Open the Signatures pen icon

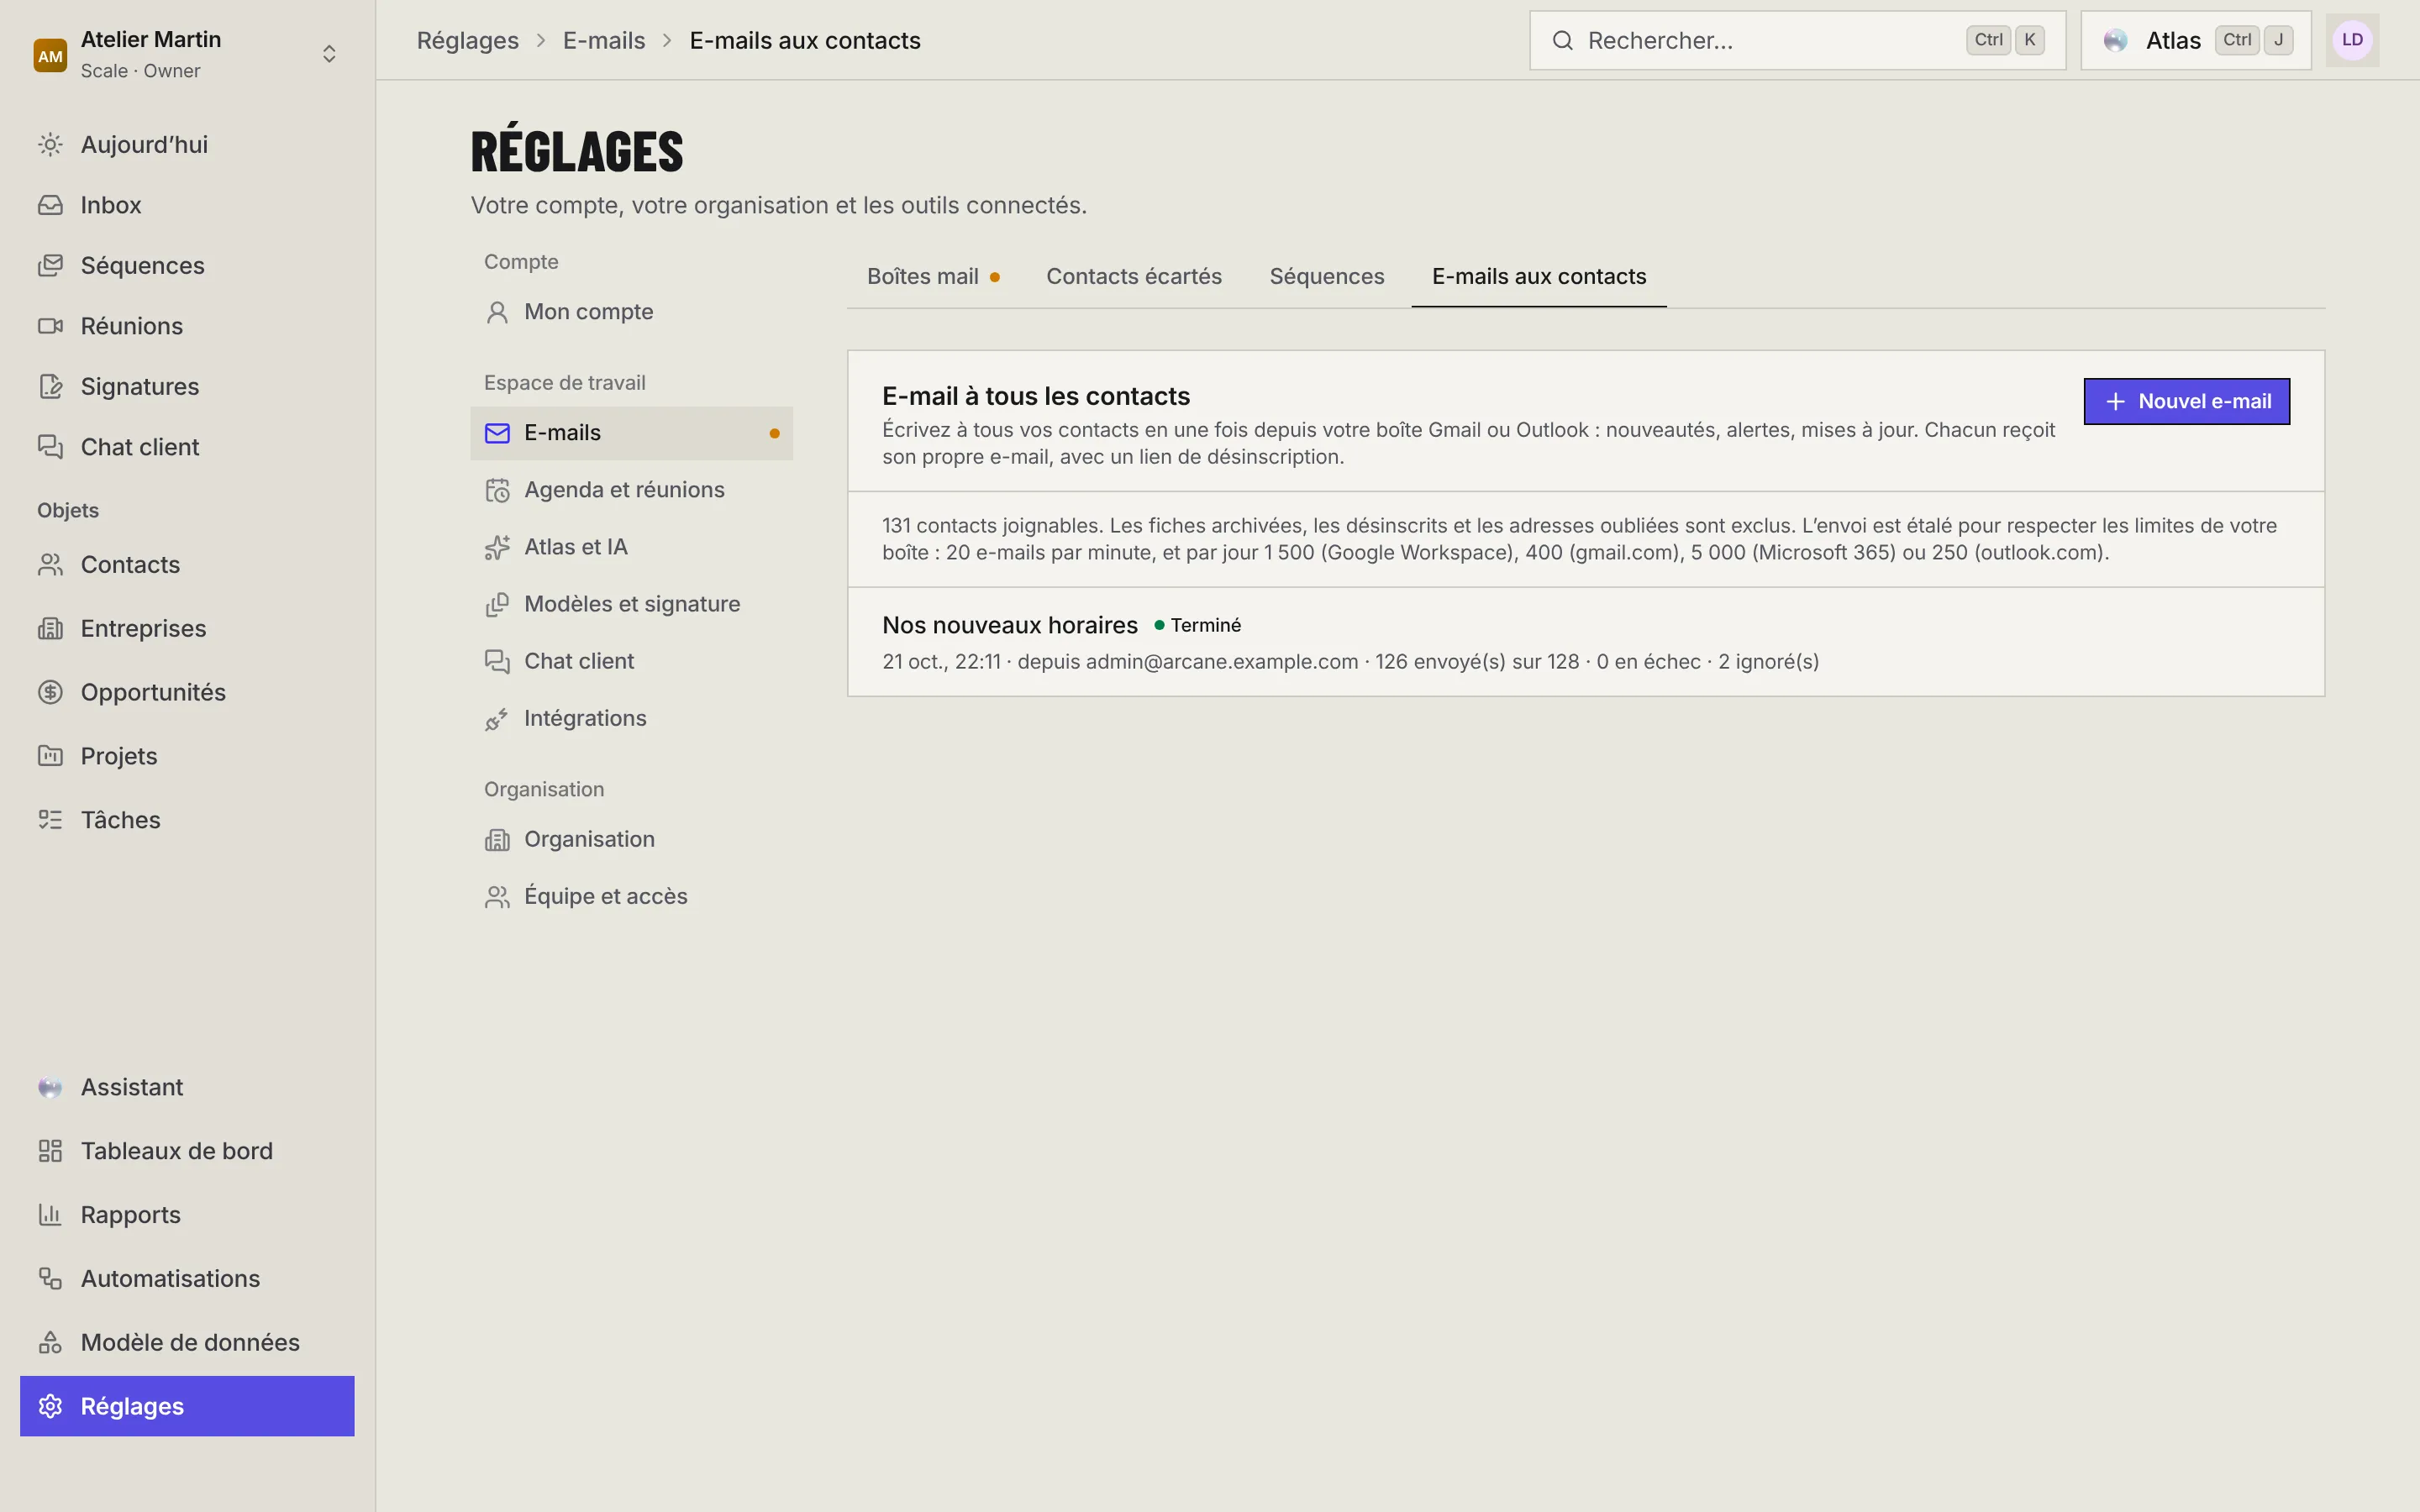coord(50,387)
